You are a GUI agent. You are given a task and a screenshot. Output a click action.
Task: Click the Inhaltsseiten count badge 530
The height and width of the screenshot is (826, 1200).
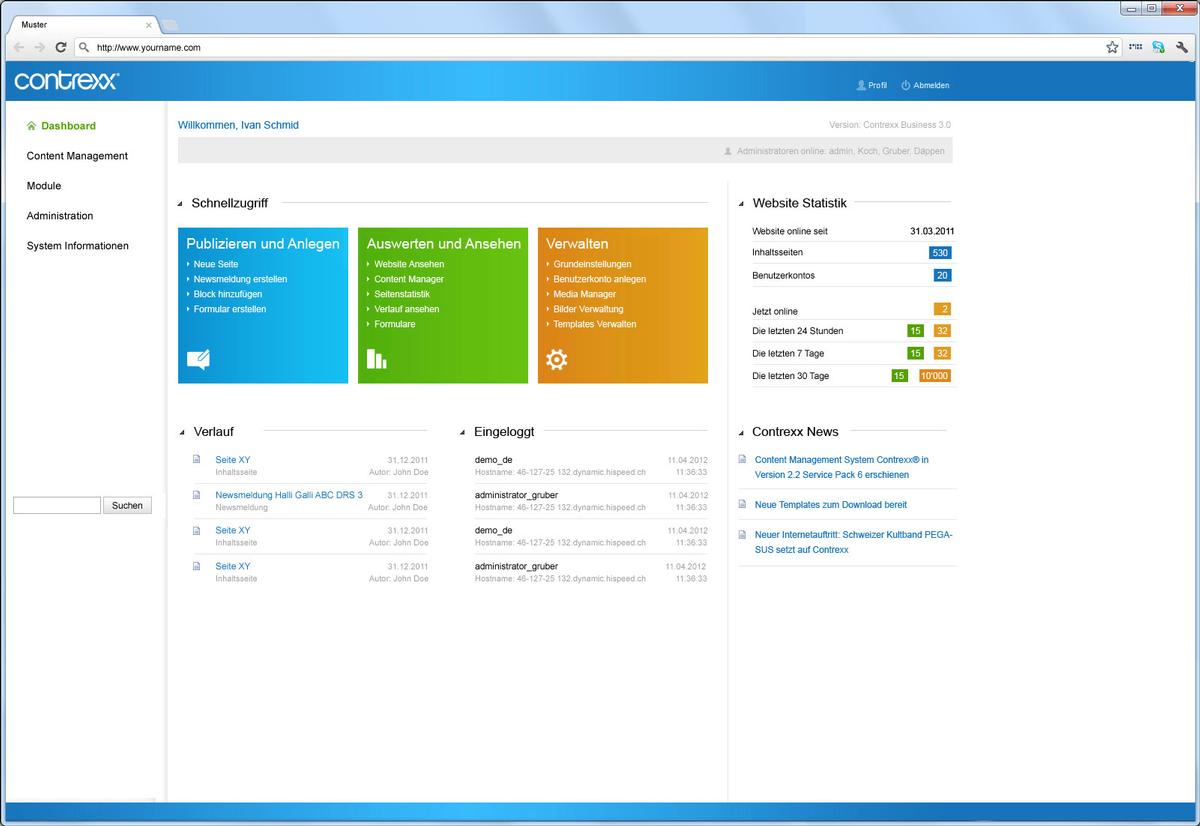click(939, 253)
